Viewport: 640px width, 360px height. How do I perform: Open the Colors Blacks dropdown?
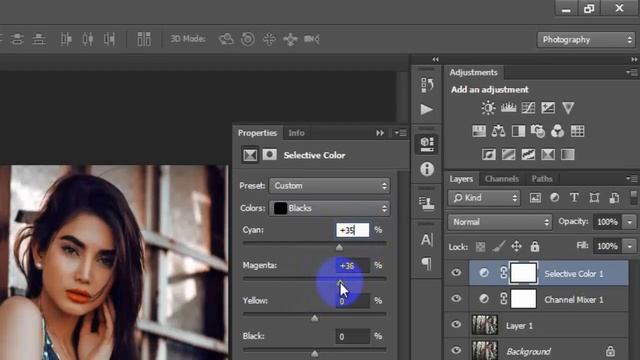pyautogui.click(x=329, y=208)
